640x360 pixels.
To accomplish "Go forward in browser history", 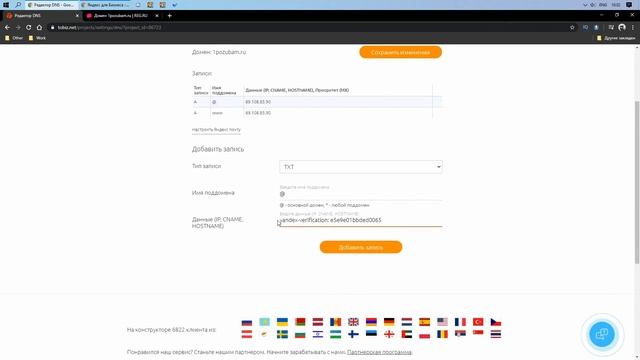I will [18, 27].
